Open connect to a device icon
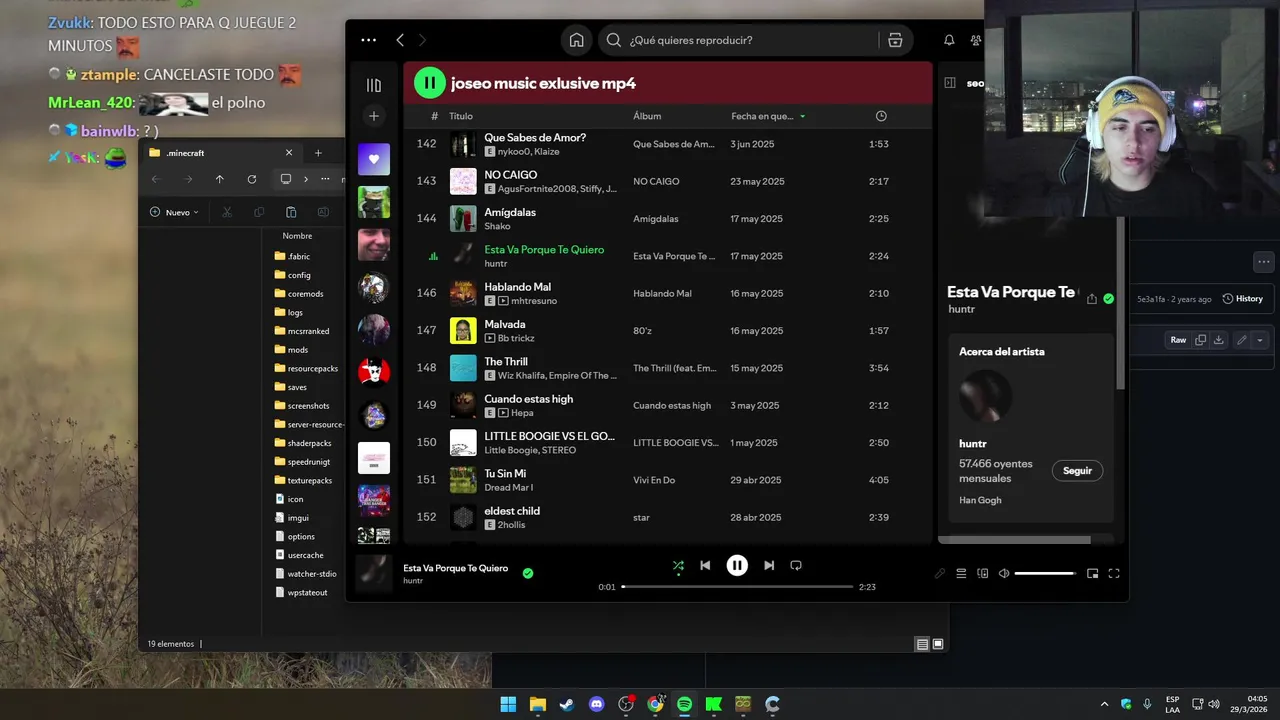The width and height of the screenshot is (1280, 720). (983, 573)
